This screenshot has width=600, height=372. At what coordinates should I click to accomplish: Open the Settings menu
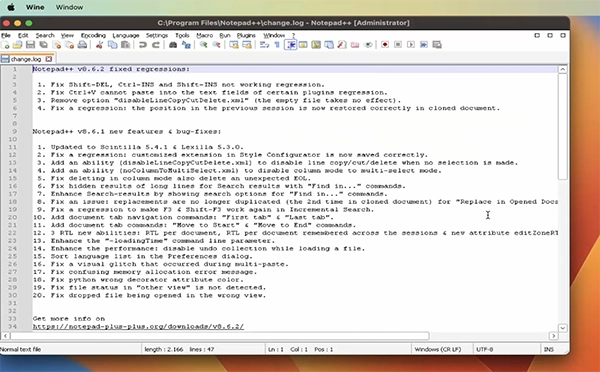click(157, 36)
